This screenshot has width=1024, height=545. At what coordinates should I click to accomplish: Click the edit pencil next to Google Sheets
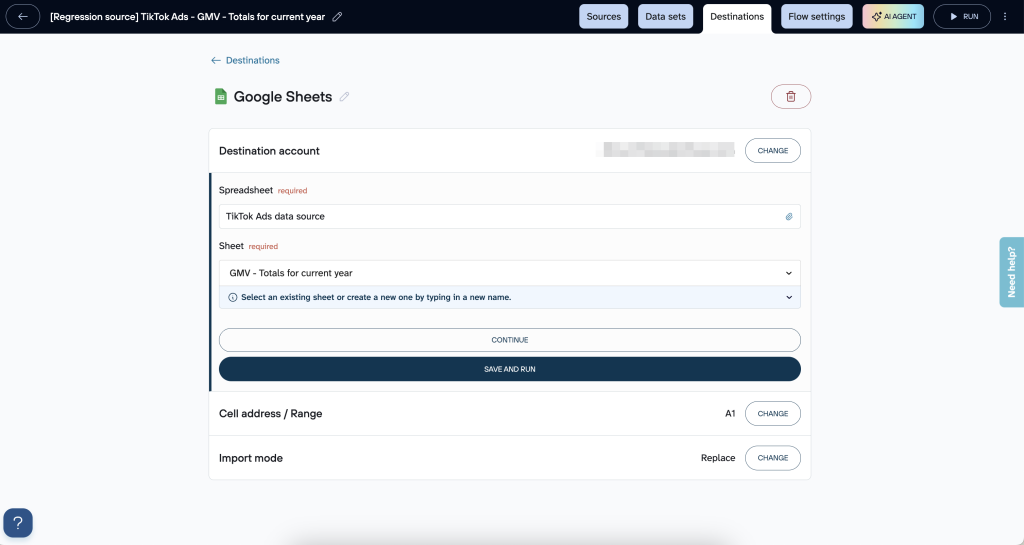coord(345,97)
